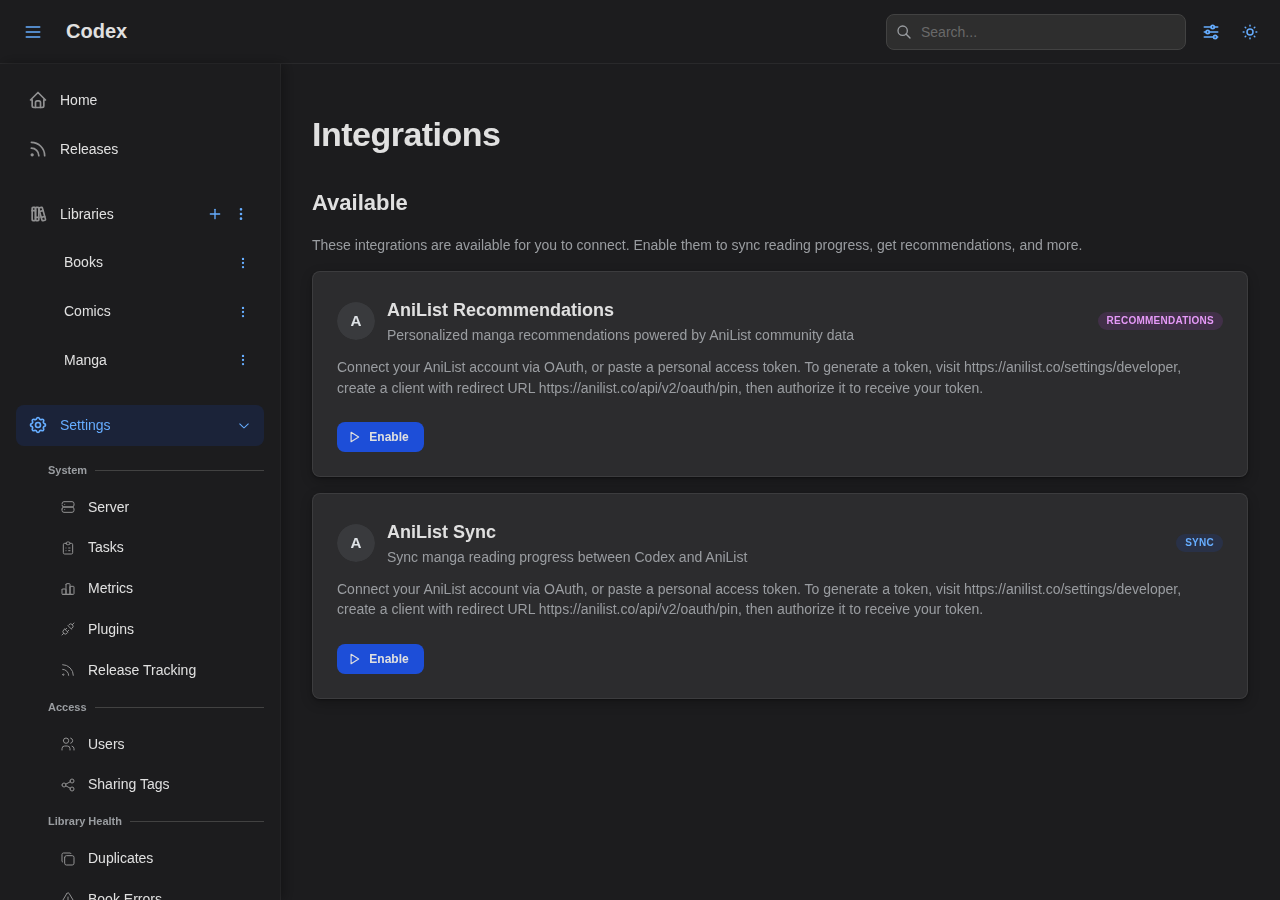Viewport: 1280px width, 900px height.
Task: Open Releases page
Action: click(140, 149)
